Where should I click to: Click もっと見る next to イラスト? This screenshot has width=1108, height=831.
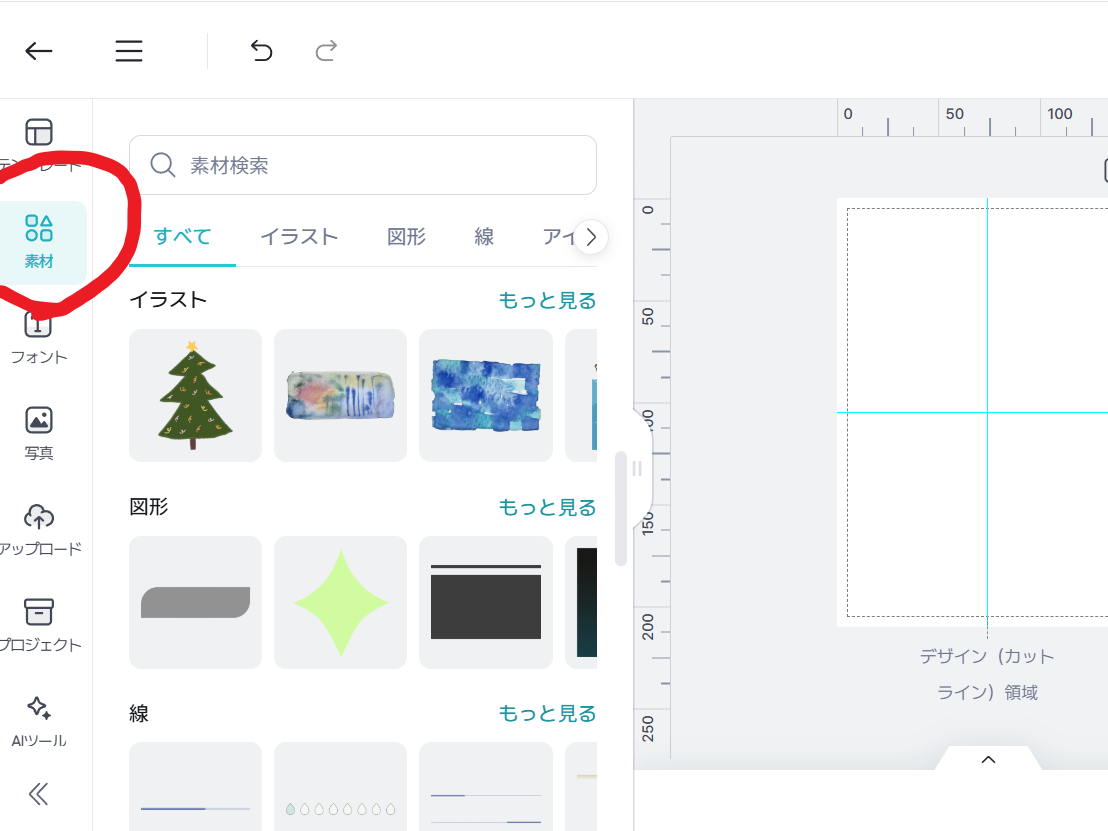tap(547, 300)
